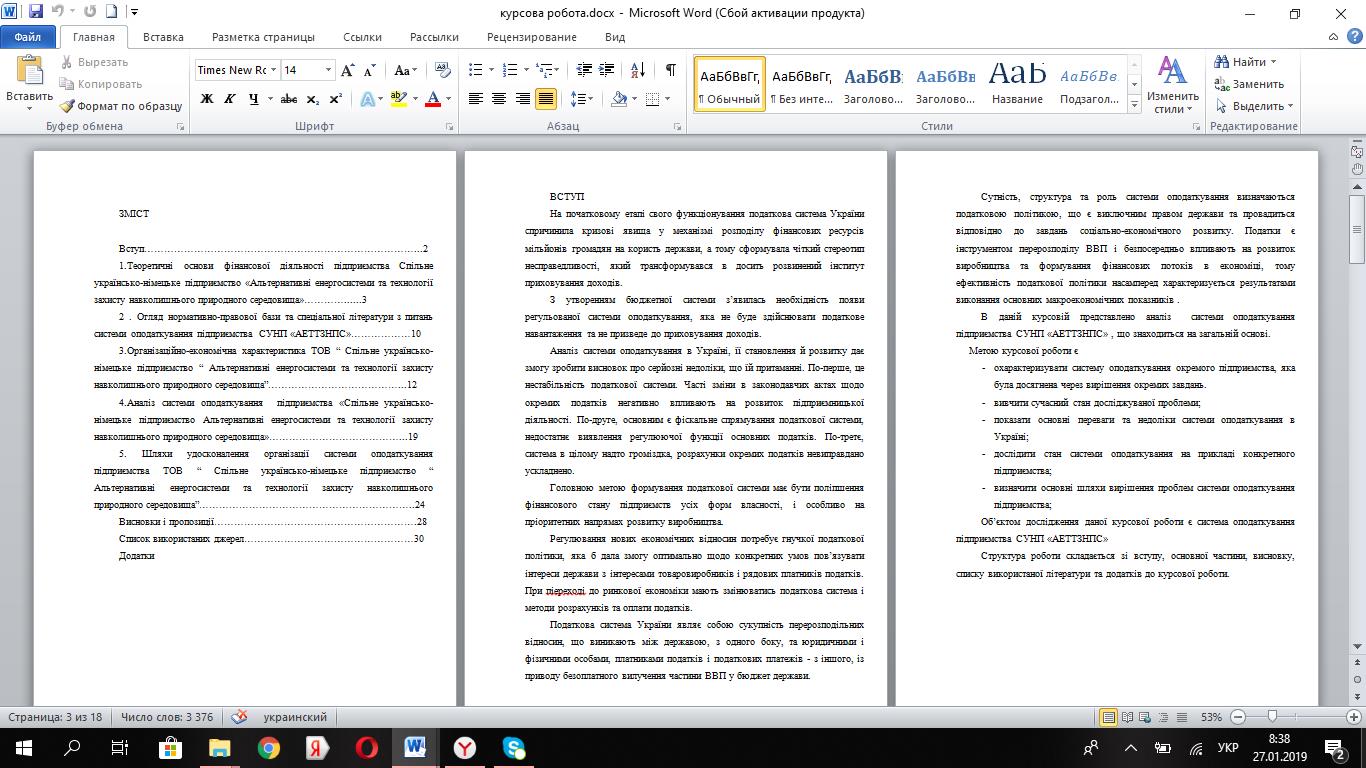Click the 53% zoom level button
This screenshot has width=1366, height=768.
tap(1211, 717)
